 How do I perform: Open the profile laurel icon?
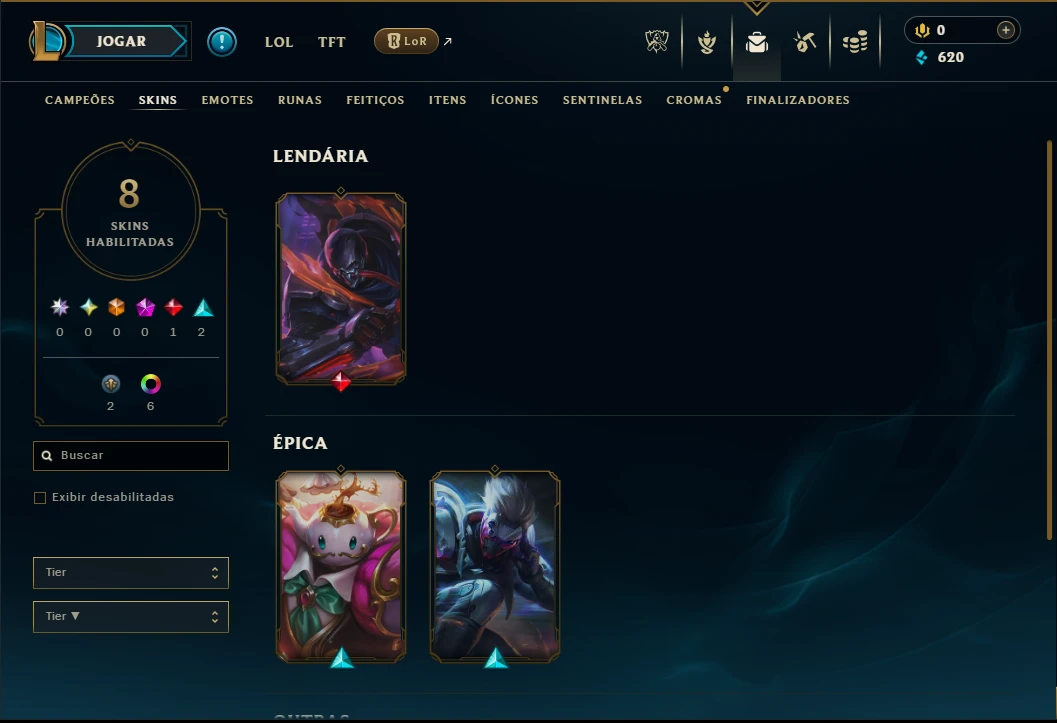point(706,42)
